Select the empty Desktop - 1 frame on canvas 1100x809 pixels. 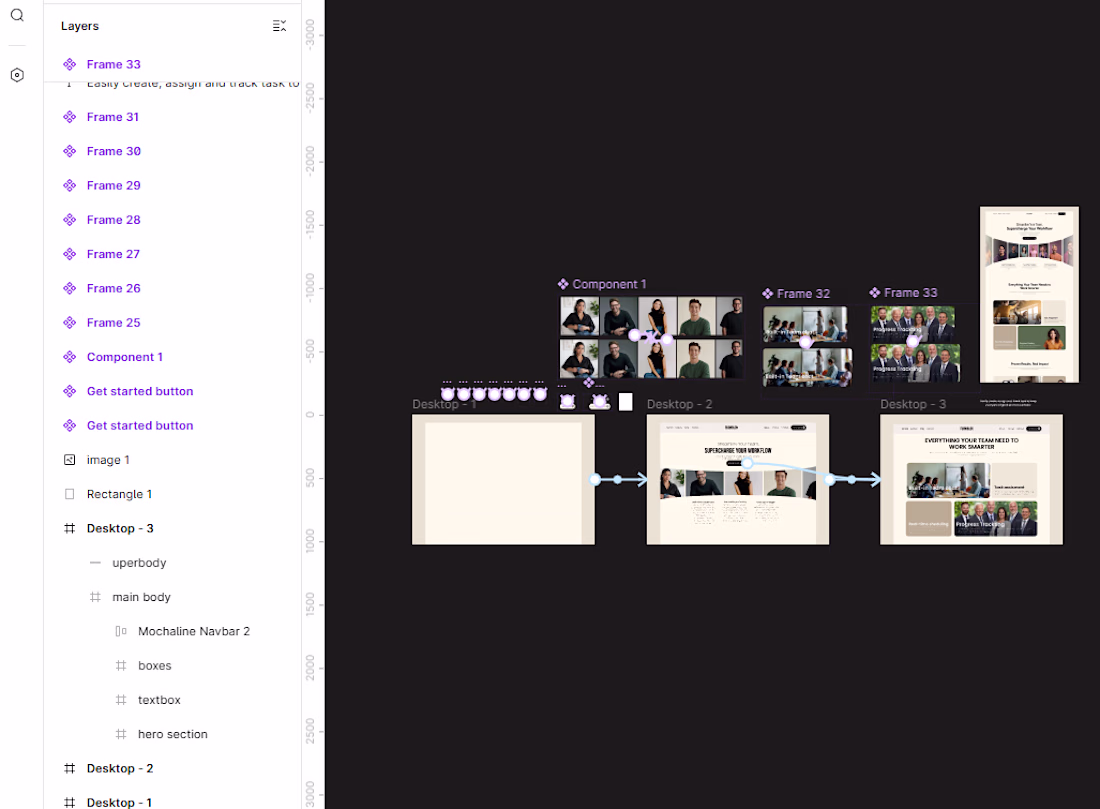(503, 480)
